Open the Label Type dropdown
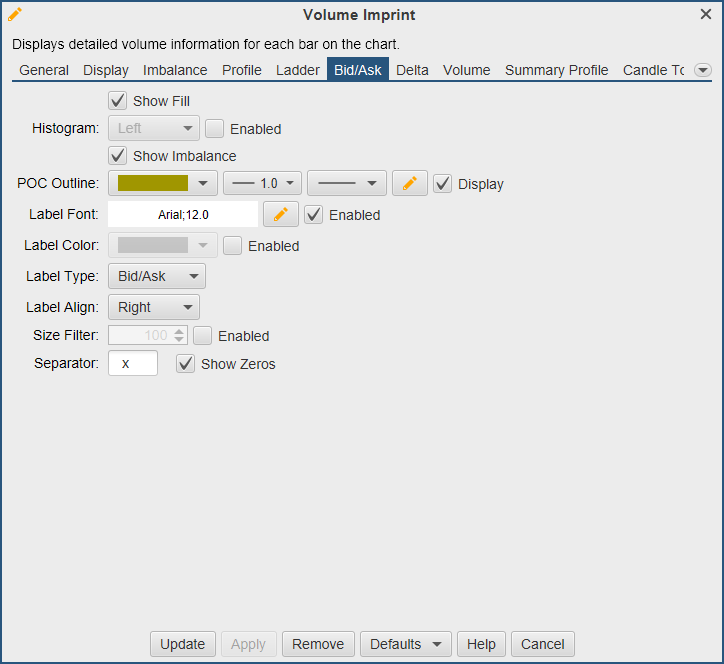The width and height of the screenshot is (724, 664). tap(156, 276)
